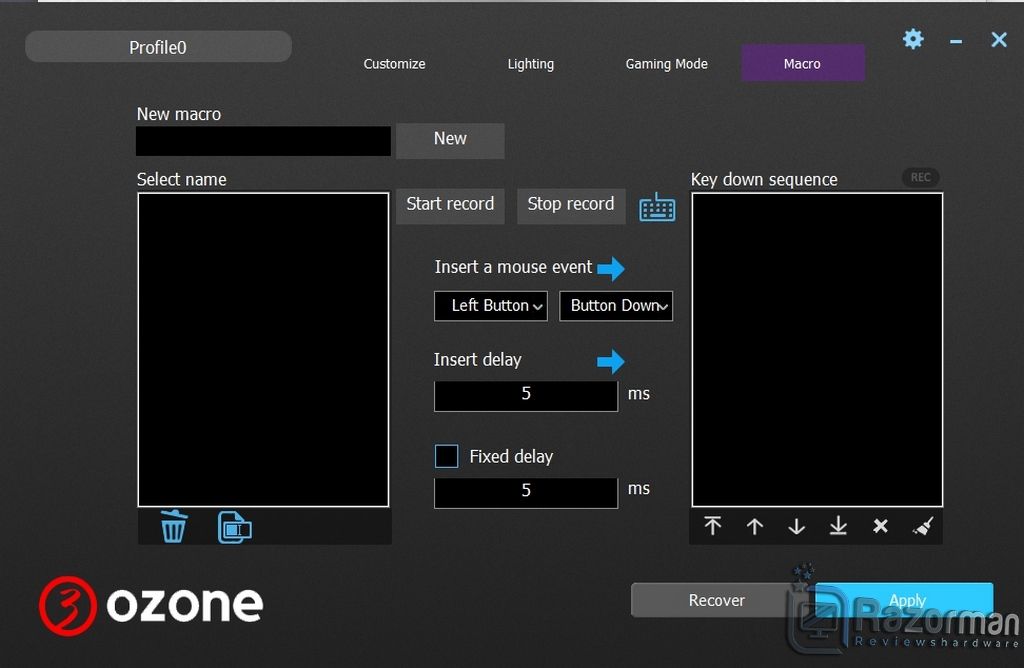Click Stop record button

click(571, 206)
